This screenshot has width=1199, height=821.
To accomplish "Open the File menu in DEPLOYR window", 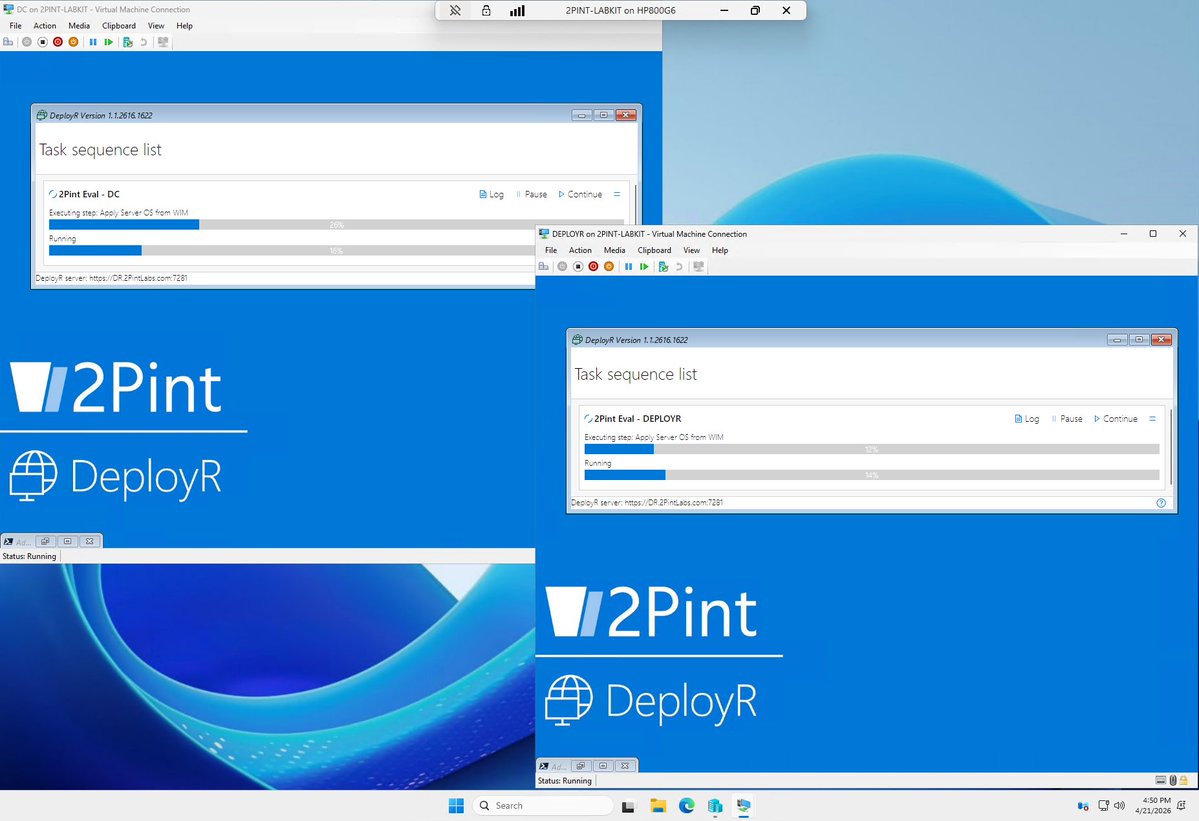I will [551, 251].
